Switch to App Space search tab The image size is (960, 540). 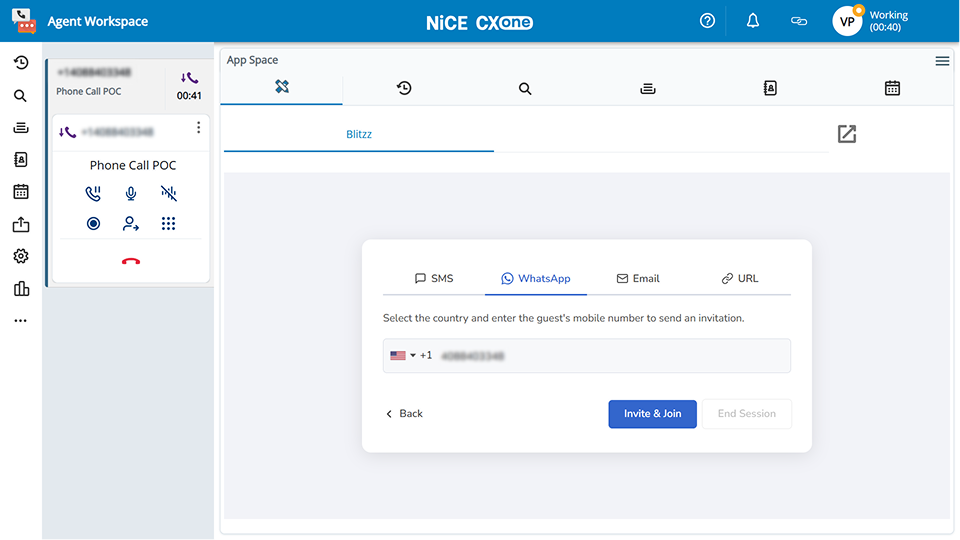pyautogui.click(x=525, y=89)
